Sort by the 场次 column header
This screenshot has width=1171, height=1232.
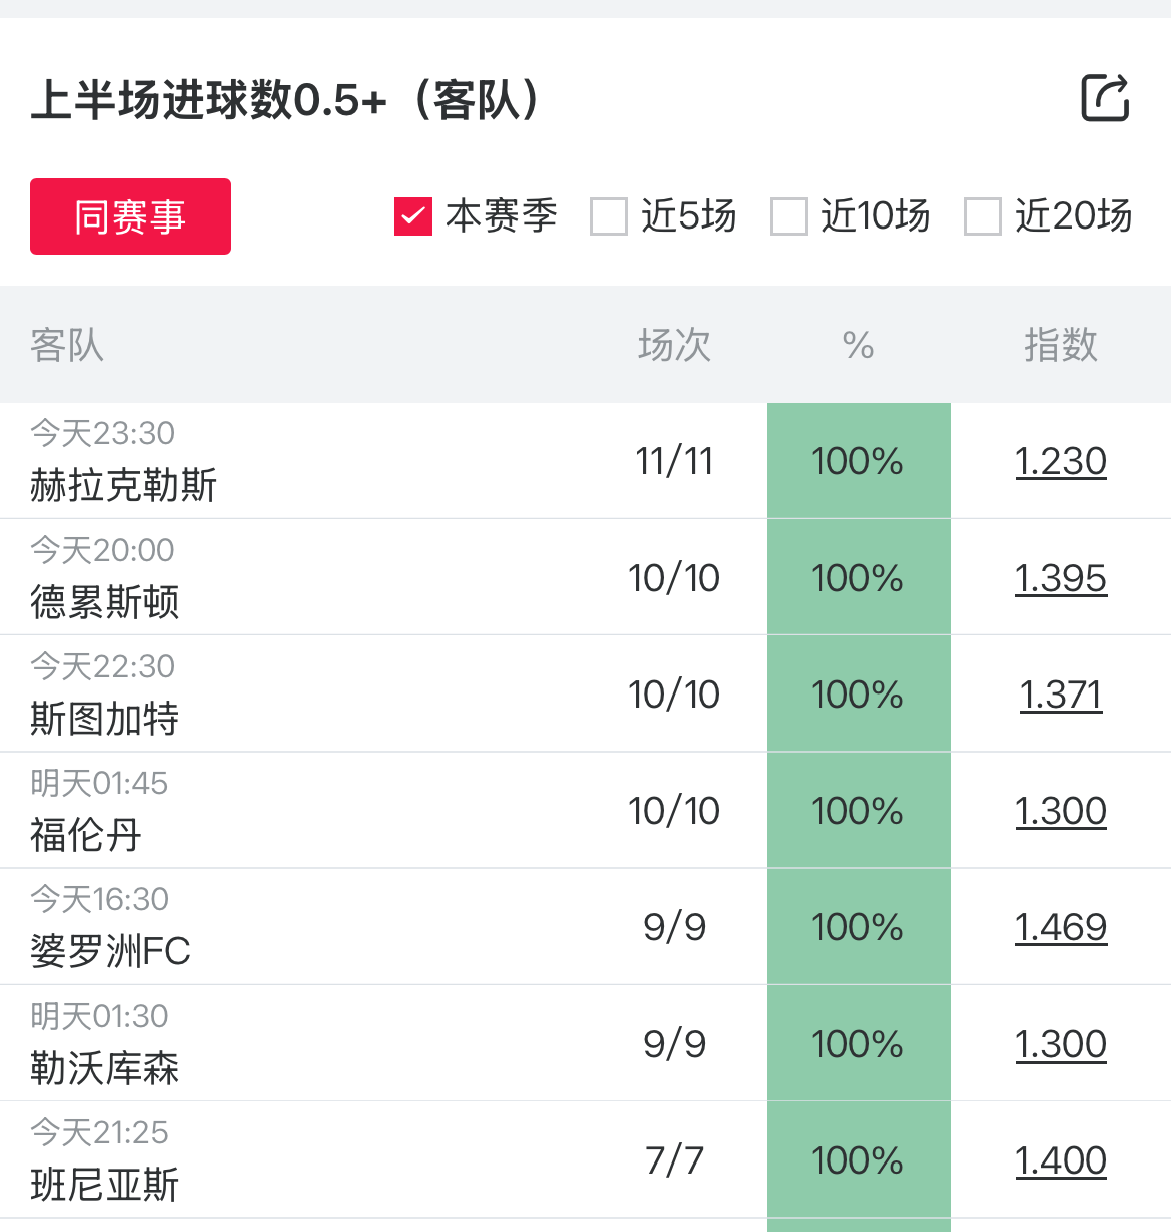[674, 345]
